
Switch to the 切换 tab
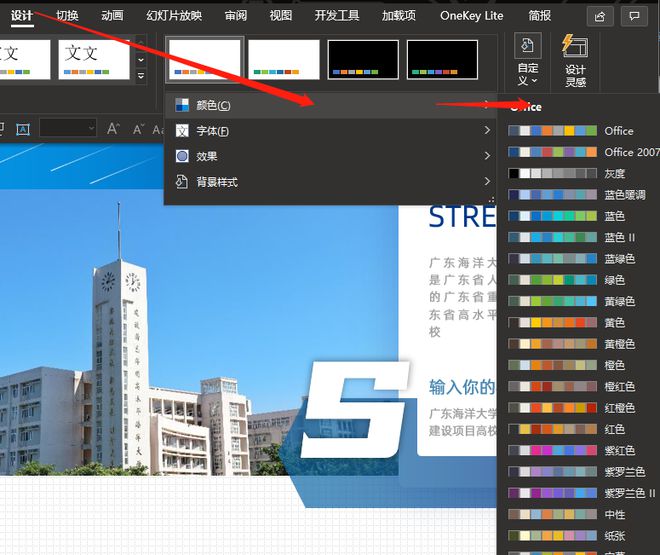click(67, 16)
